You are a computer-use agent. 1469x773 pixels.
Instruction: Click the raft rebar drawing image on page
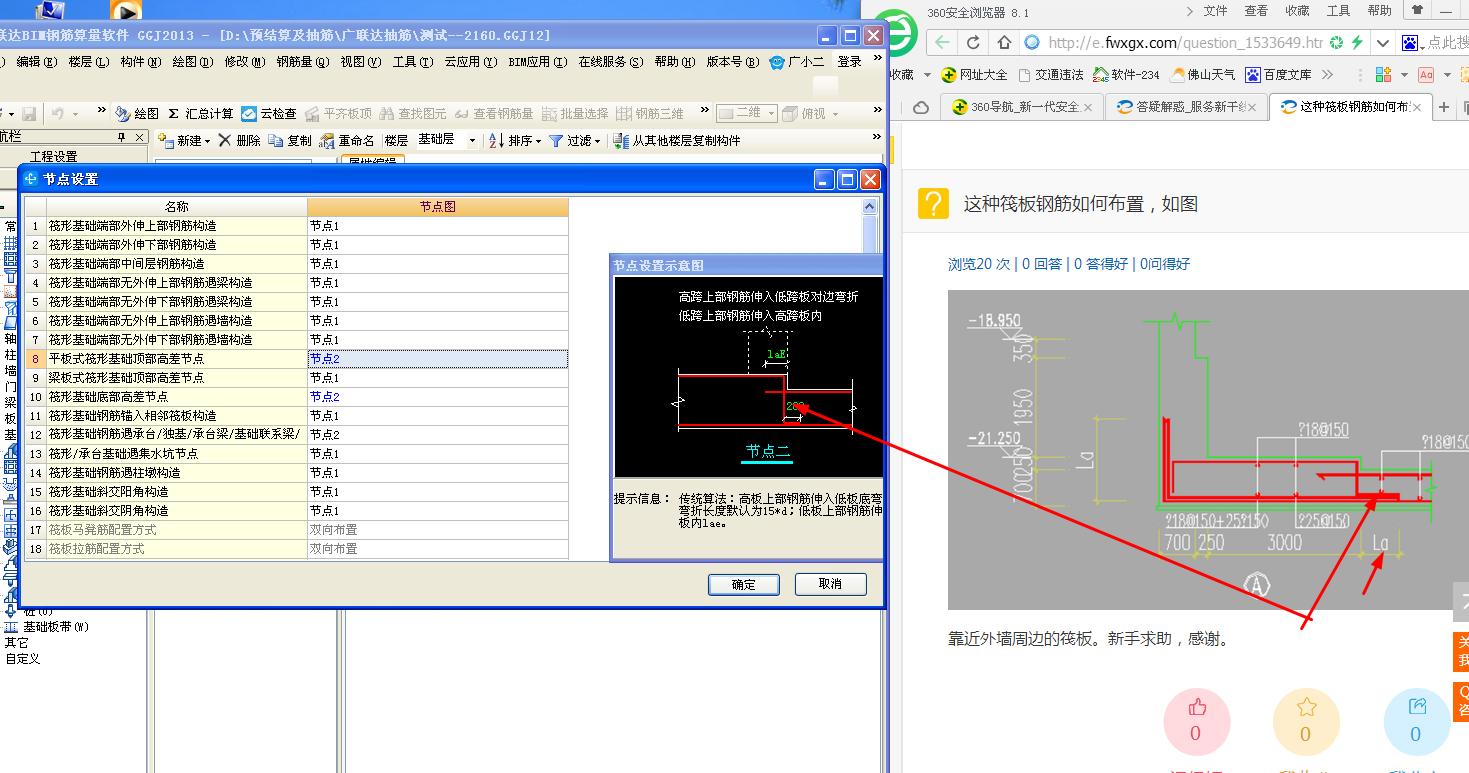(1208, 450)
